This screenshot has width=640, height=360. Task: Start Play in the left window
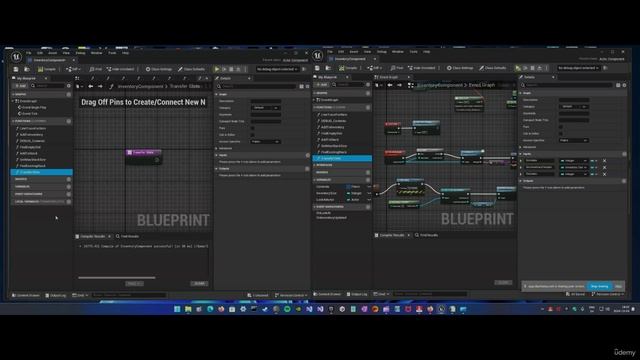[217, 69]
